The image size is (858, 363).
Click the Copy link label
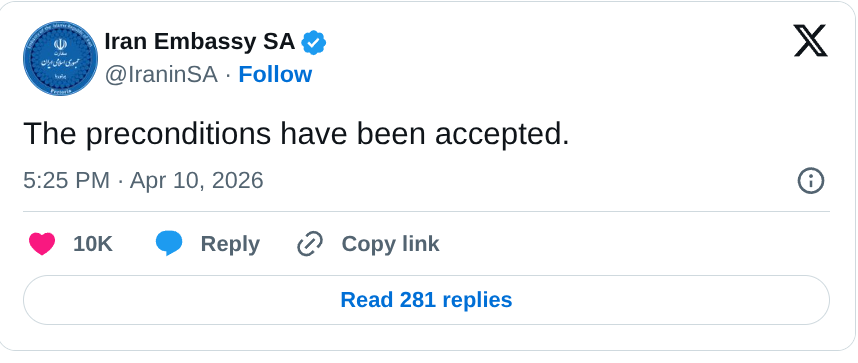(x=390, y=244)
